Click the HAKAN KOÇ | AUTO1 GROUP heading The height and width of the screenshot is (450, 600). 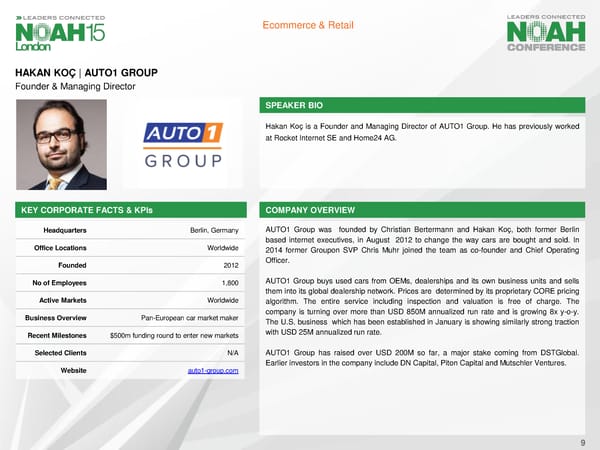85,74
